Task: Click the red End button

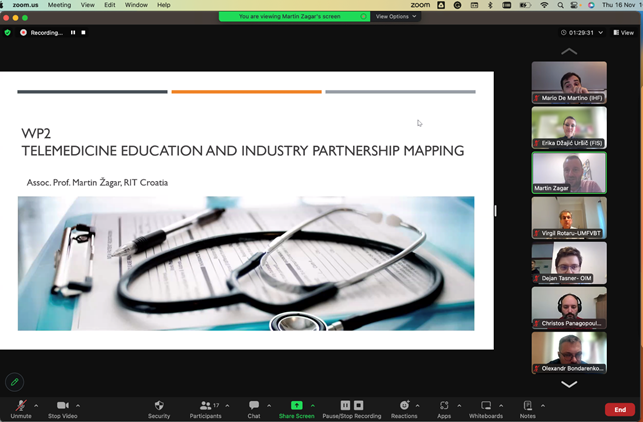Action: [619, 410]
